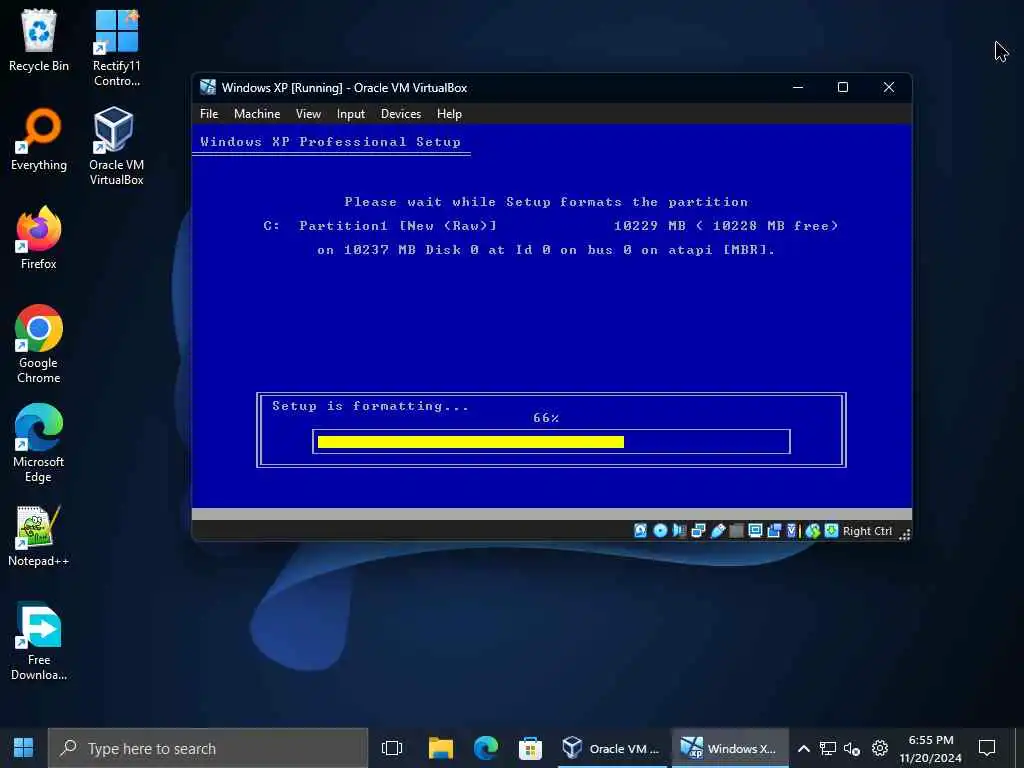Open Microsoft Store from the taskbar
This screenshot has height=768, width=1024.
pos(530,748)
